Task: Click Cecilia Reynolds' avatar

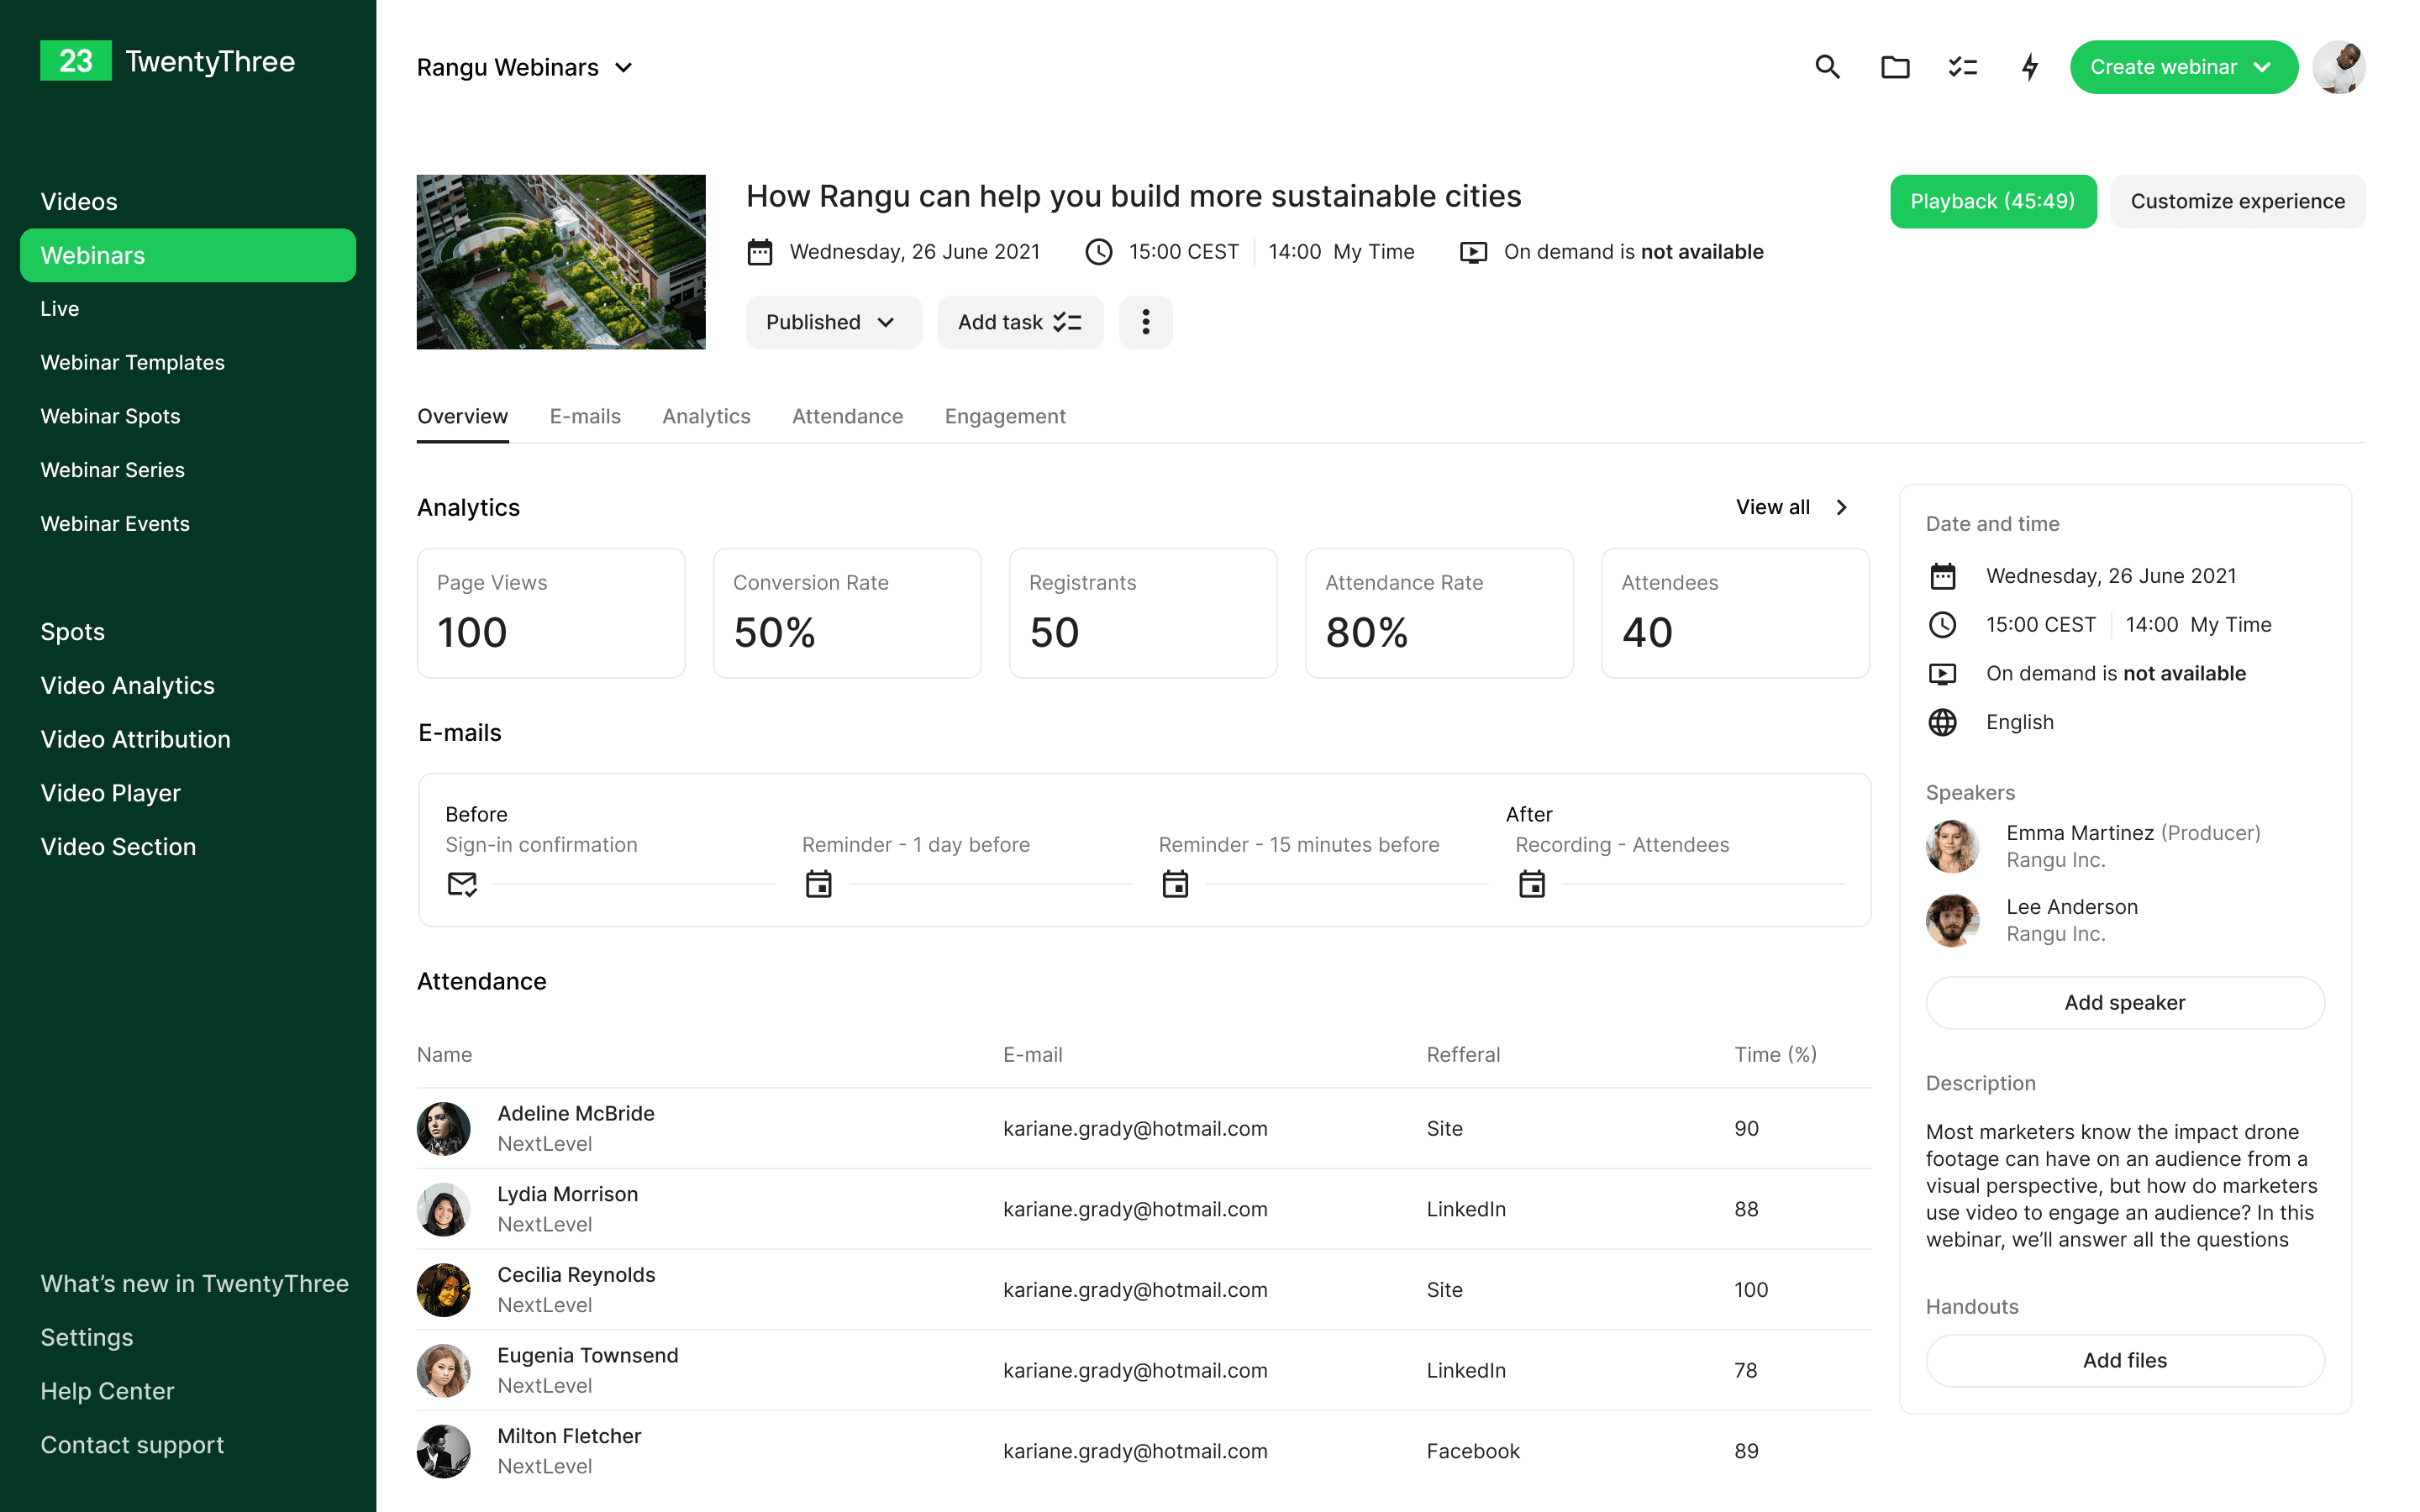Action: (x=444, y=1290)
